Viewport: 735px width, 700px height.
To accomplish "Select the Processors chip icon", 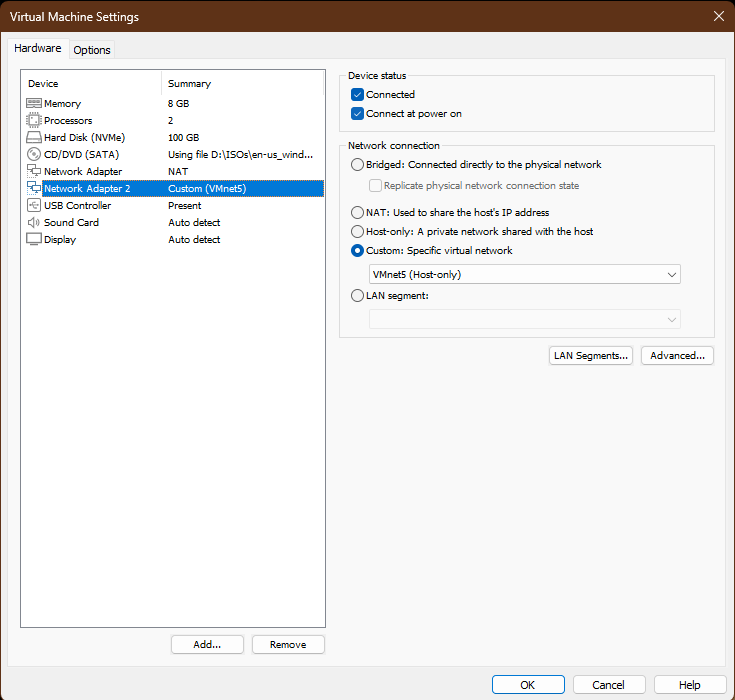I will (x=34, y=121).
